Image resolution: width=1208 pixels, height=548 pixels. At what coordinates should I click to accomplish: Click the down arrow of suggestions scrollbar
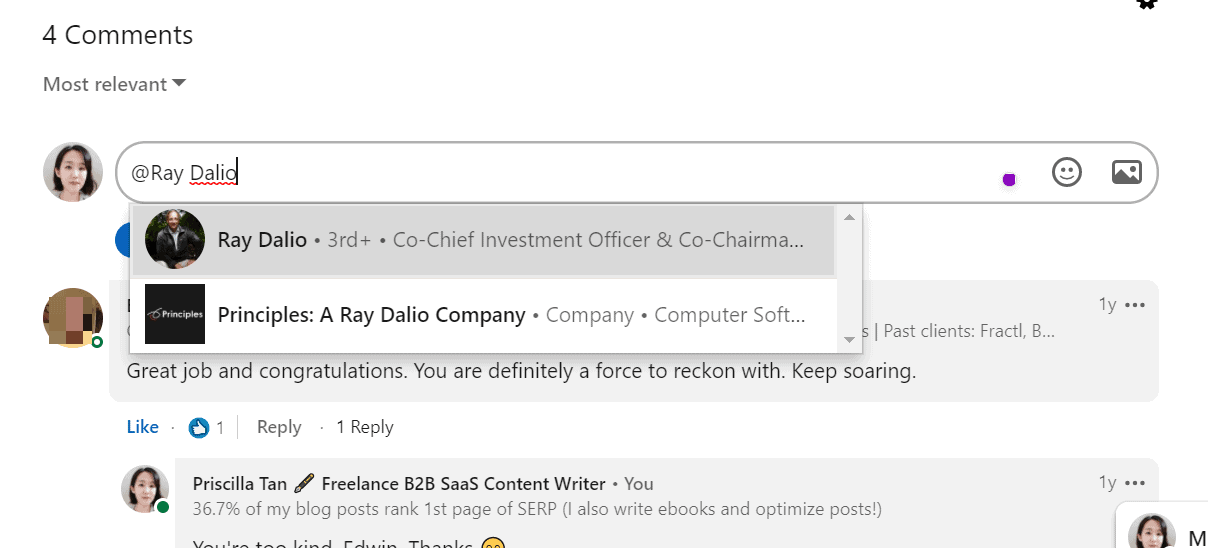click(x=849, y=340)
